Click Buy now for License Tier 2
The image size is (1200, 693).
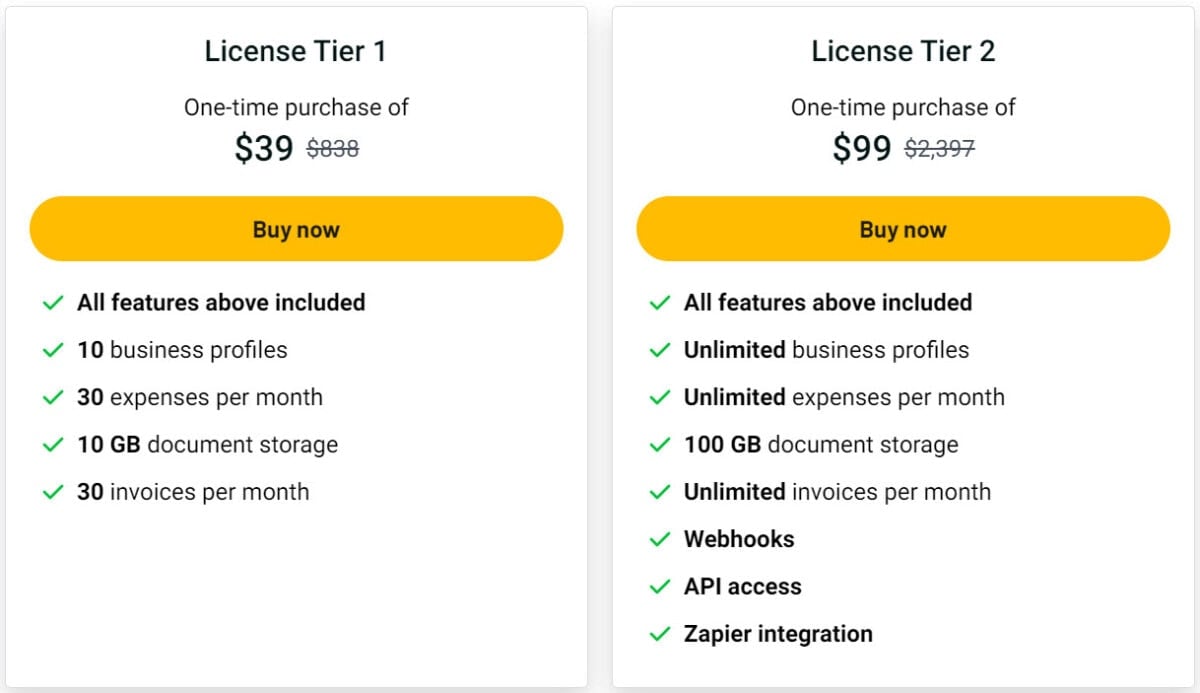(902, 228)
